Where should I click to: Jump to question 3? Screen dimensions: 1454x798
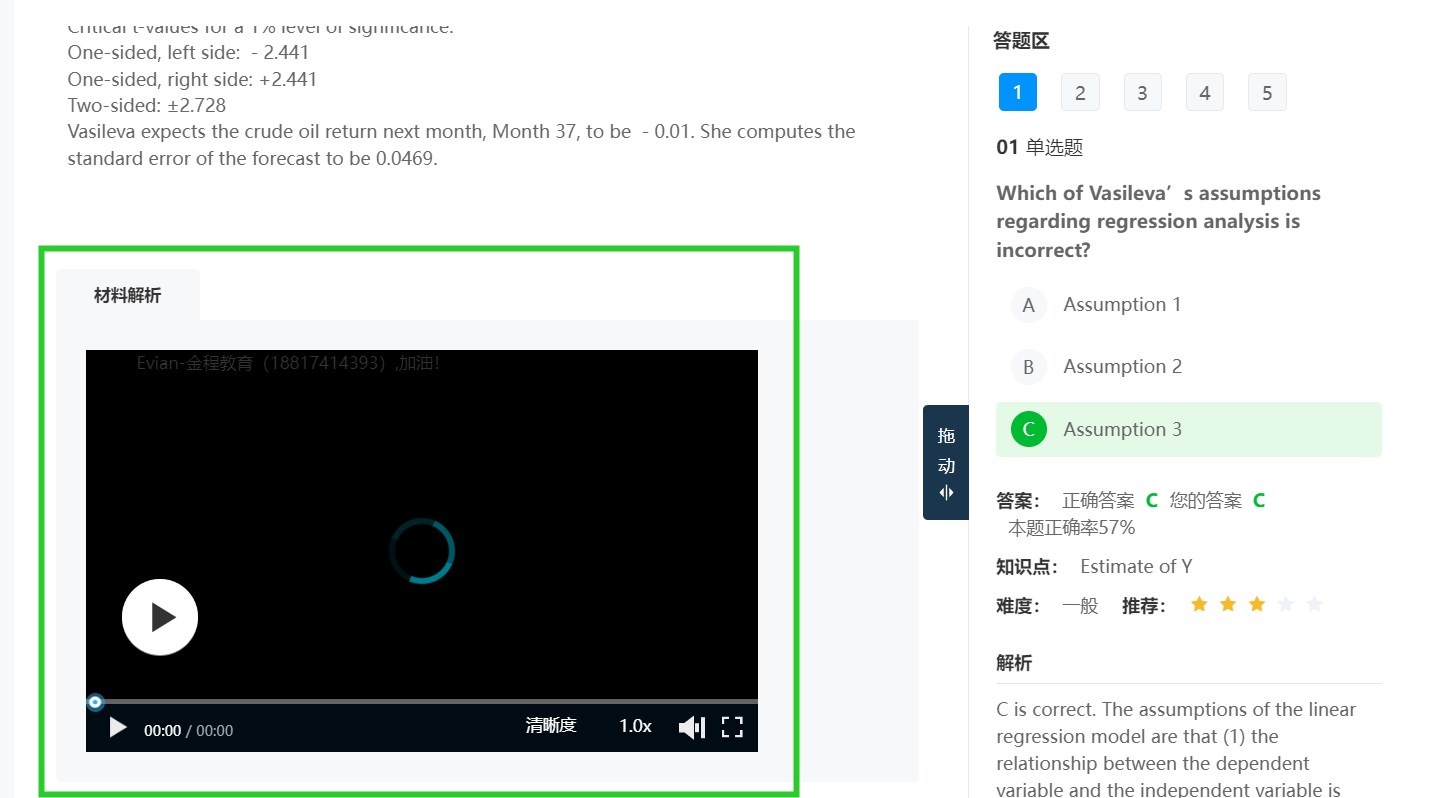pos(1142,92)
